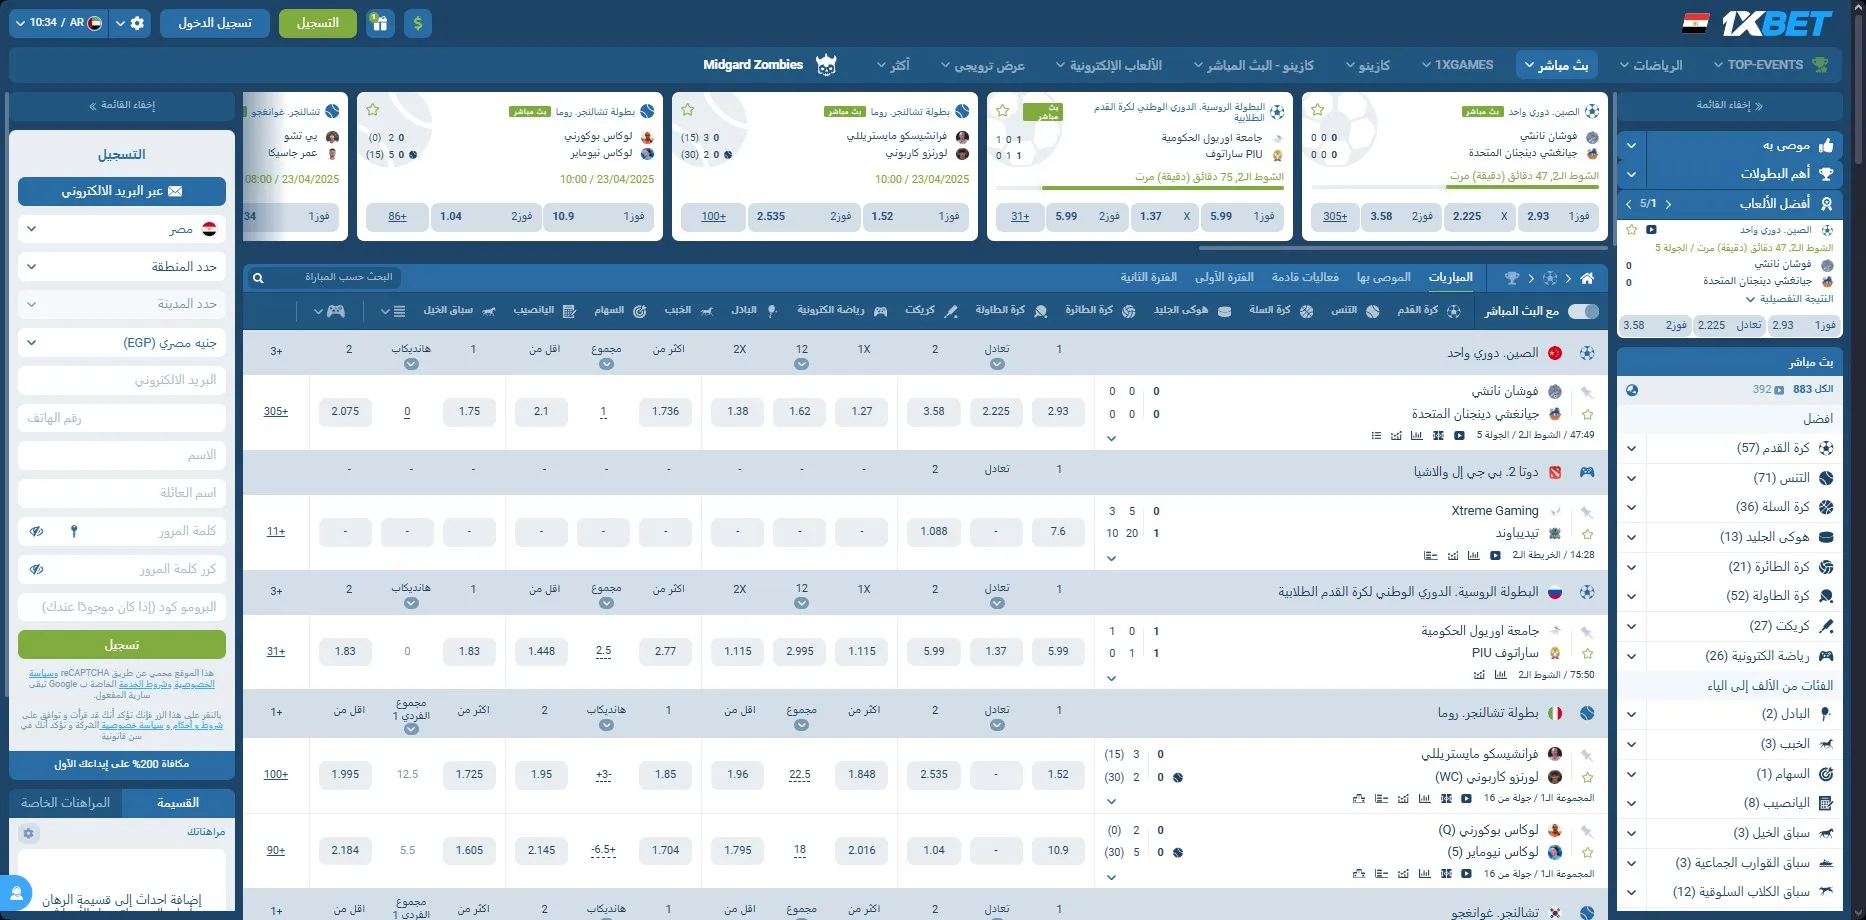The width and height of the screenshot is (1866, 920).
Task: Show password in كلمة المرور field
Action: coord(36,531)
